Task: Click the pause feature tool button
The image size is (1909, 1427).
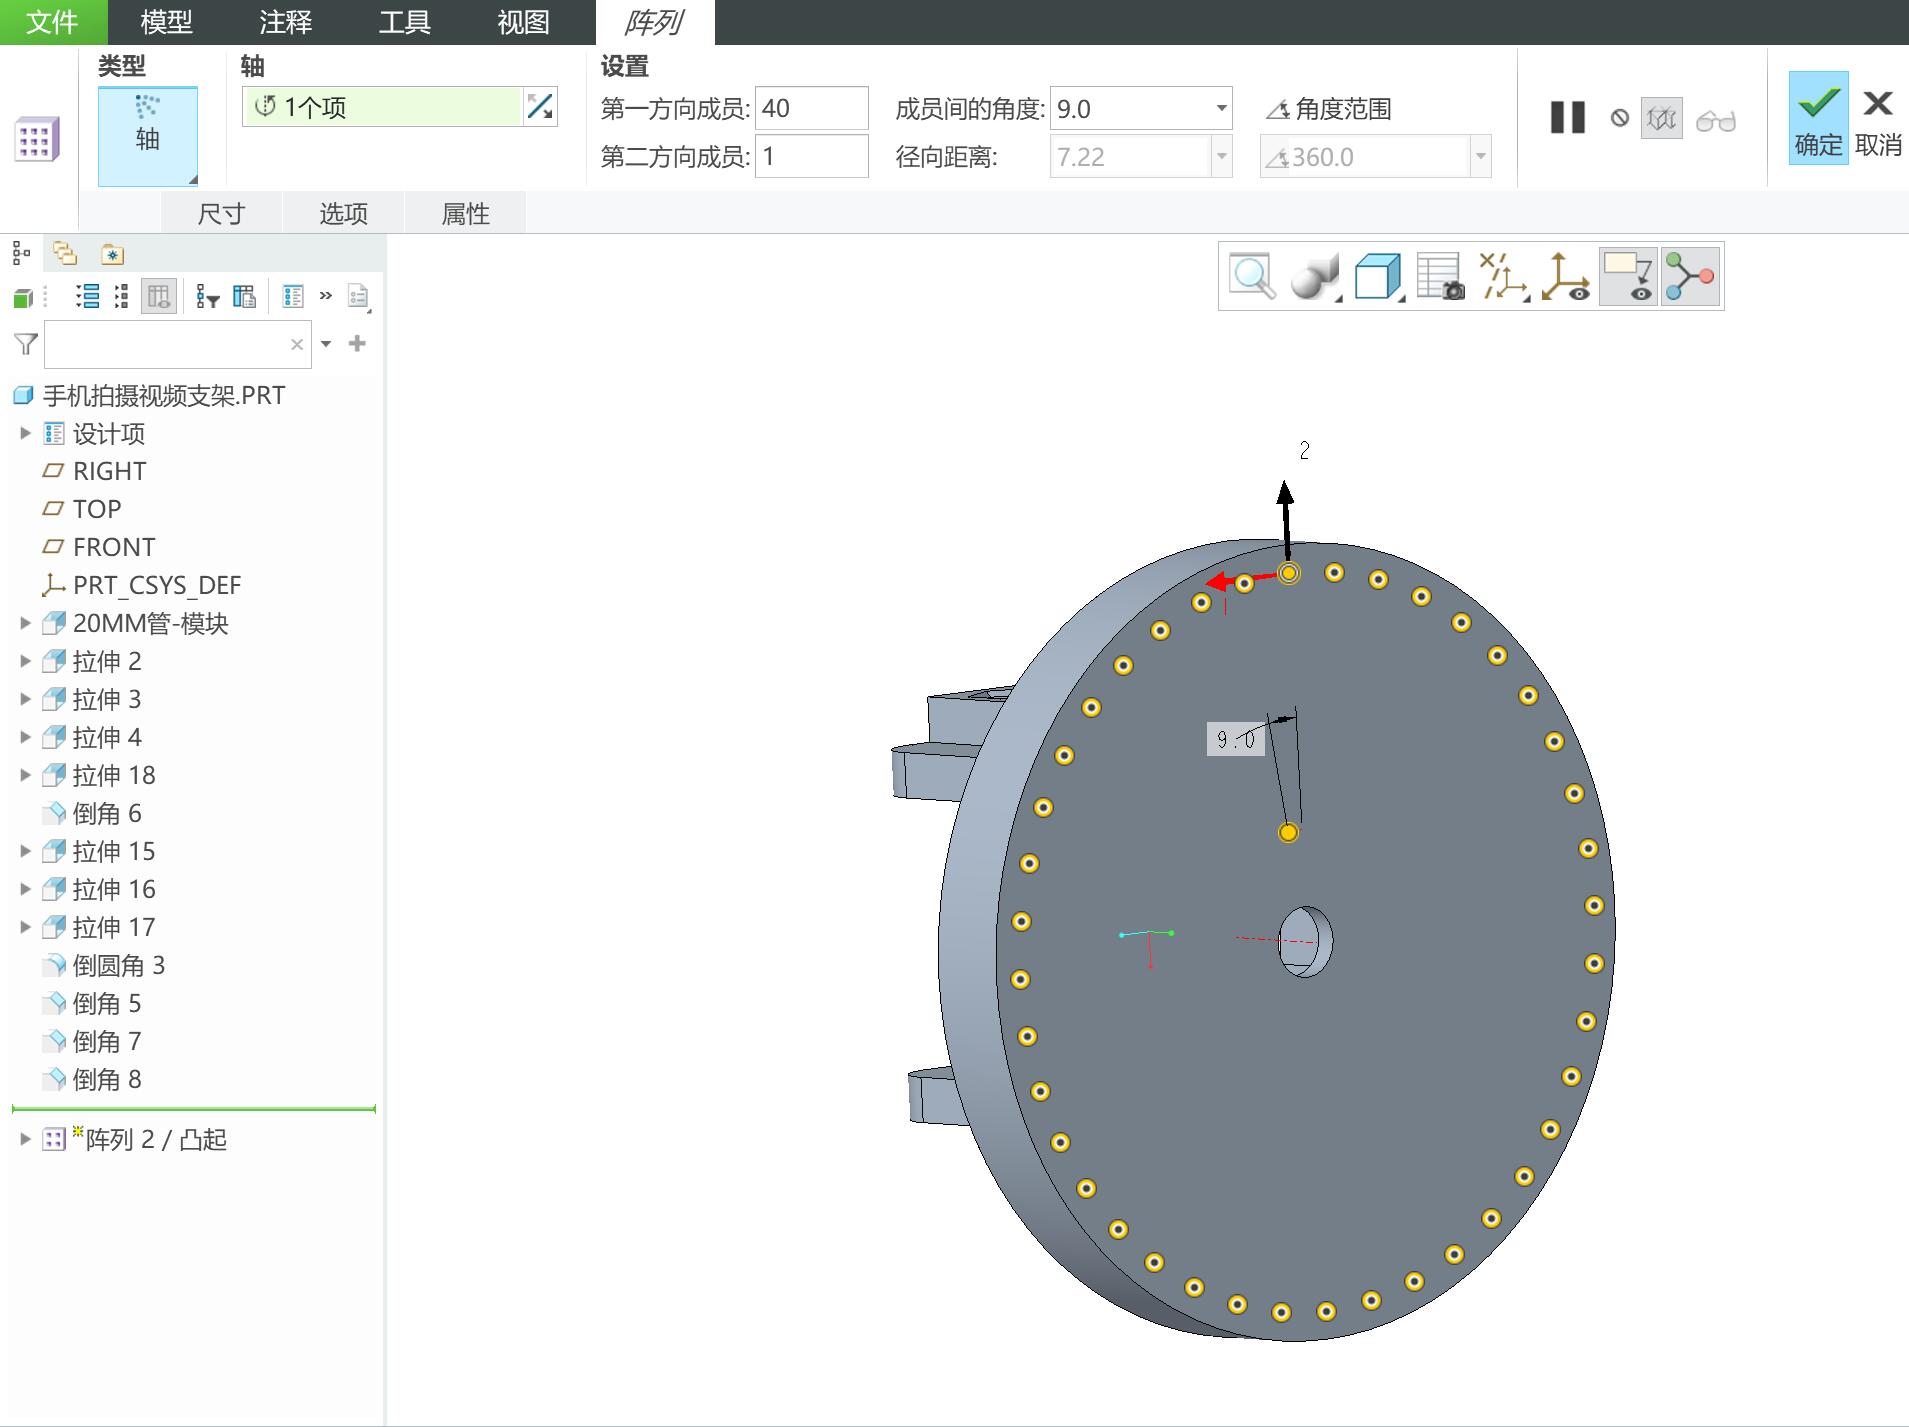Action: [1568, 118]
